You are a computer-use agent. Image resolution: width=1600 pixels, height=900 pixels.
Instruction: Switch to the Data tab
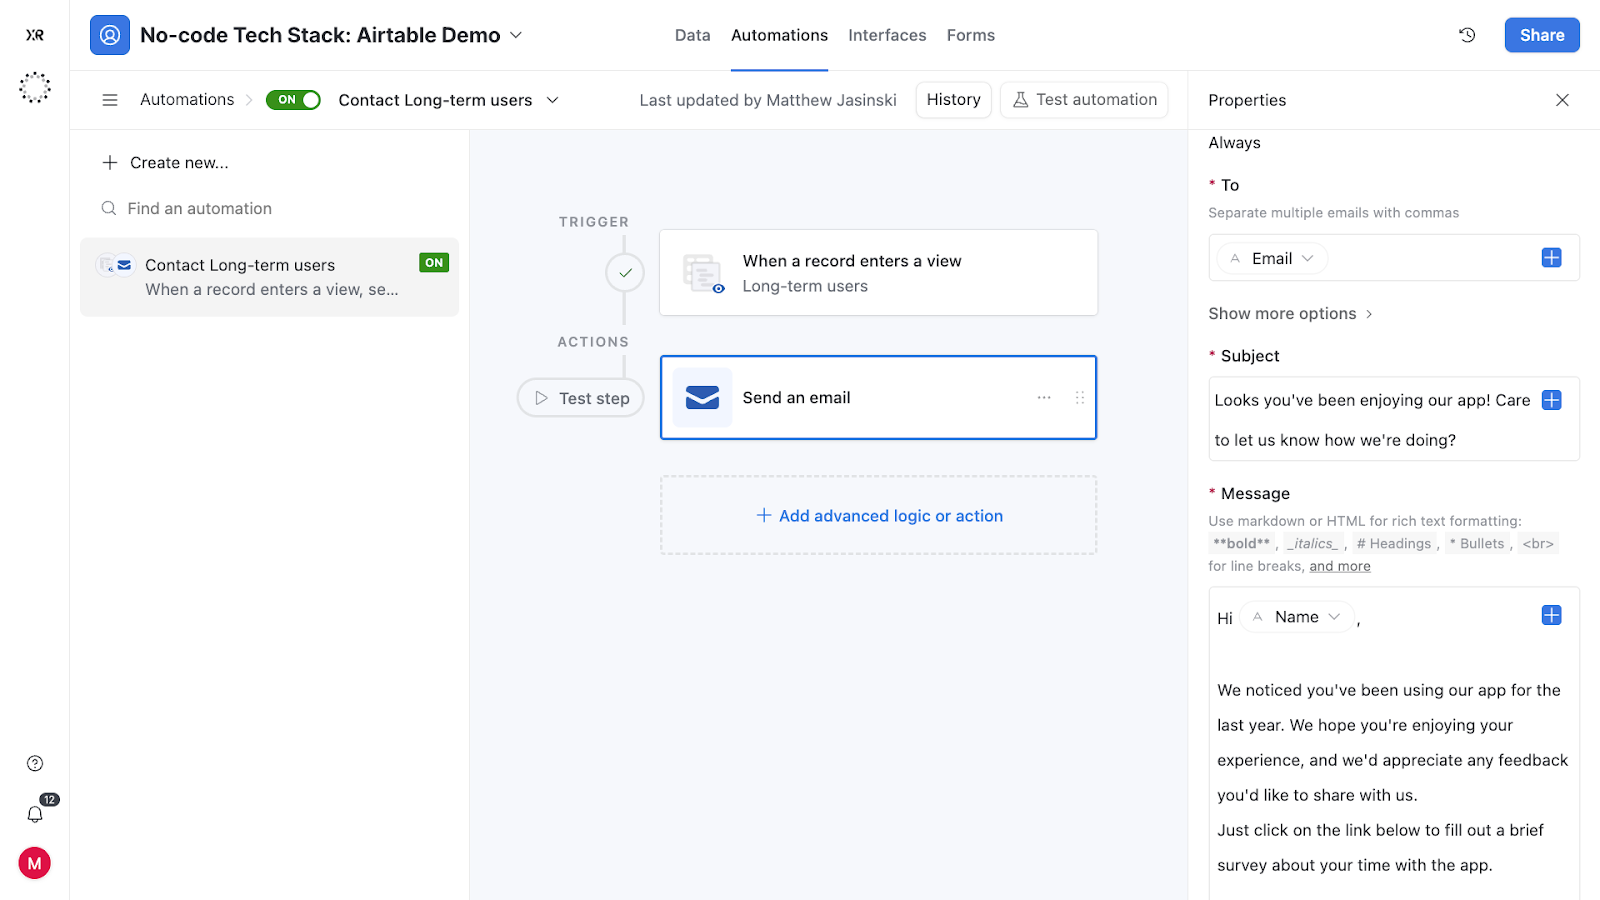[693, 35]
